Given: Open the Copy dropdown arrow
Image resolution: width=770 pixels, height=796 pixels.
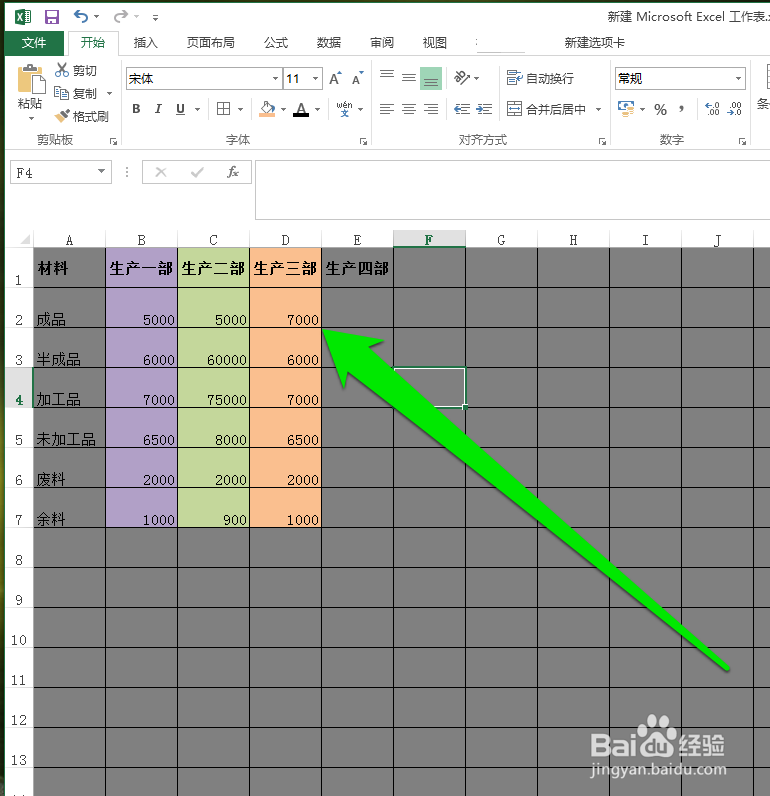Looking at the screenshot, I should click(109, 93).
